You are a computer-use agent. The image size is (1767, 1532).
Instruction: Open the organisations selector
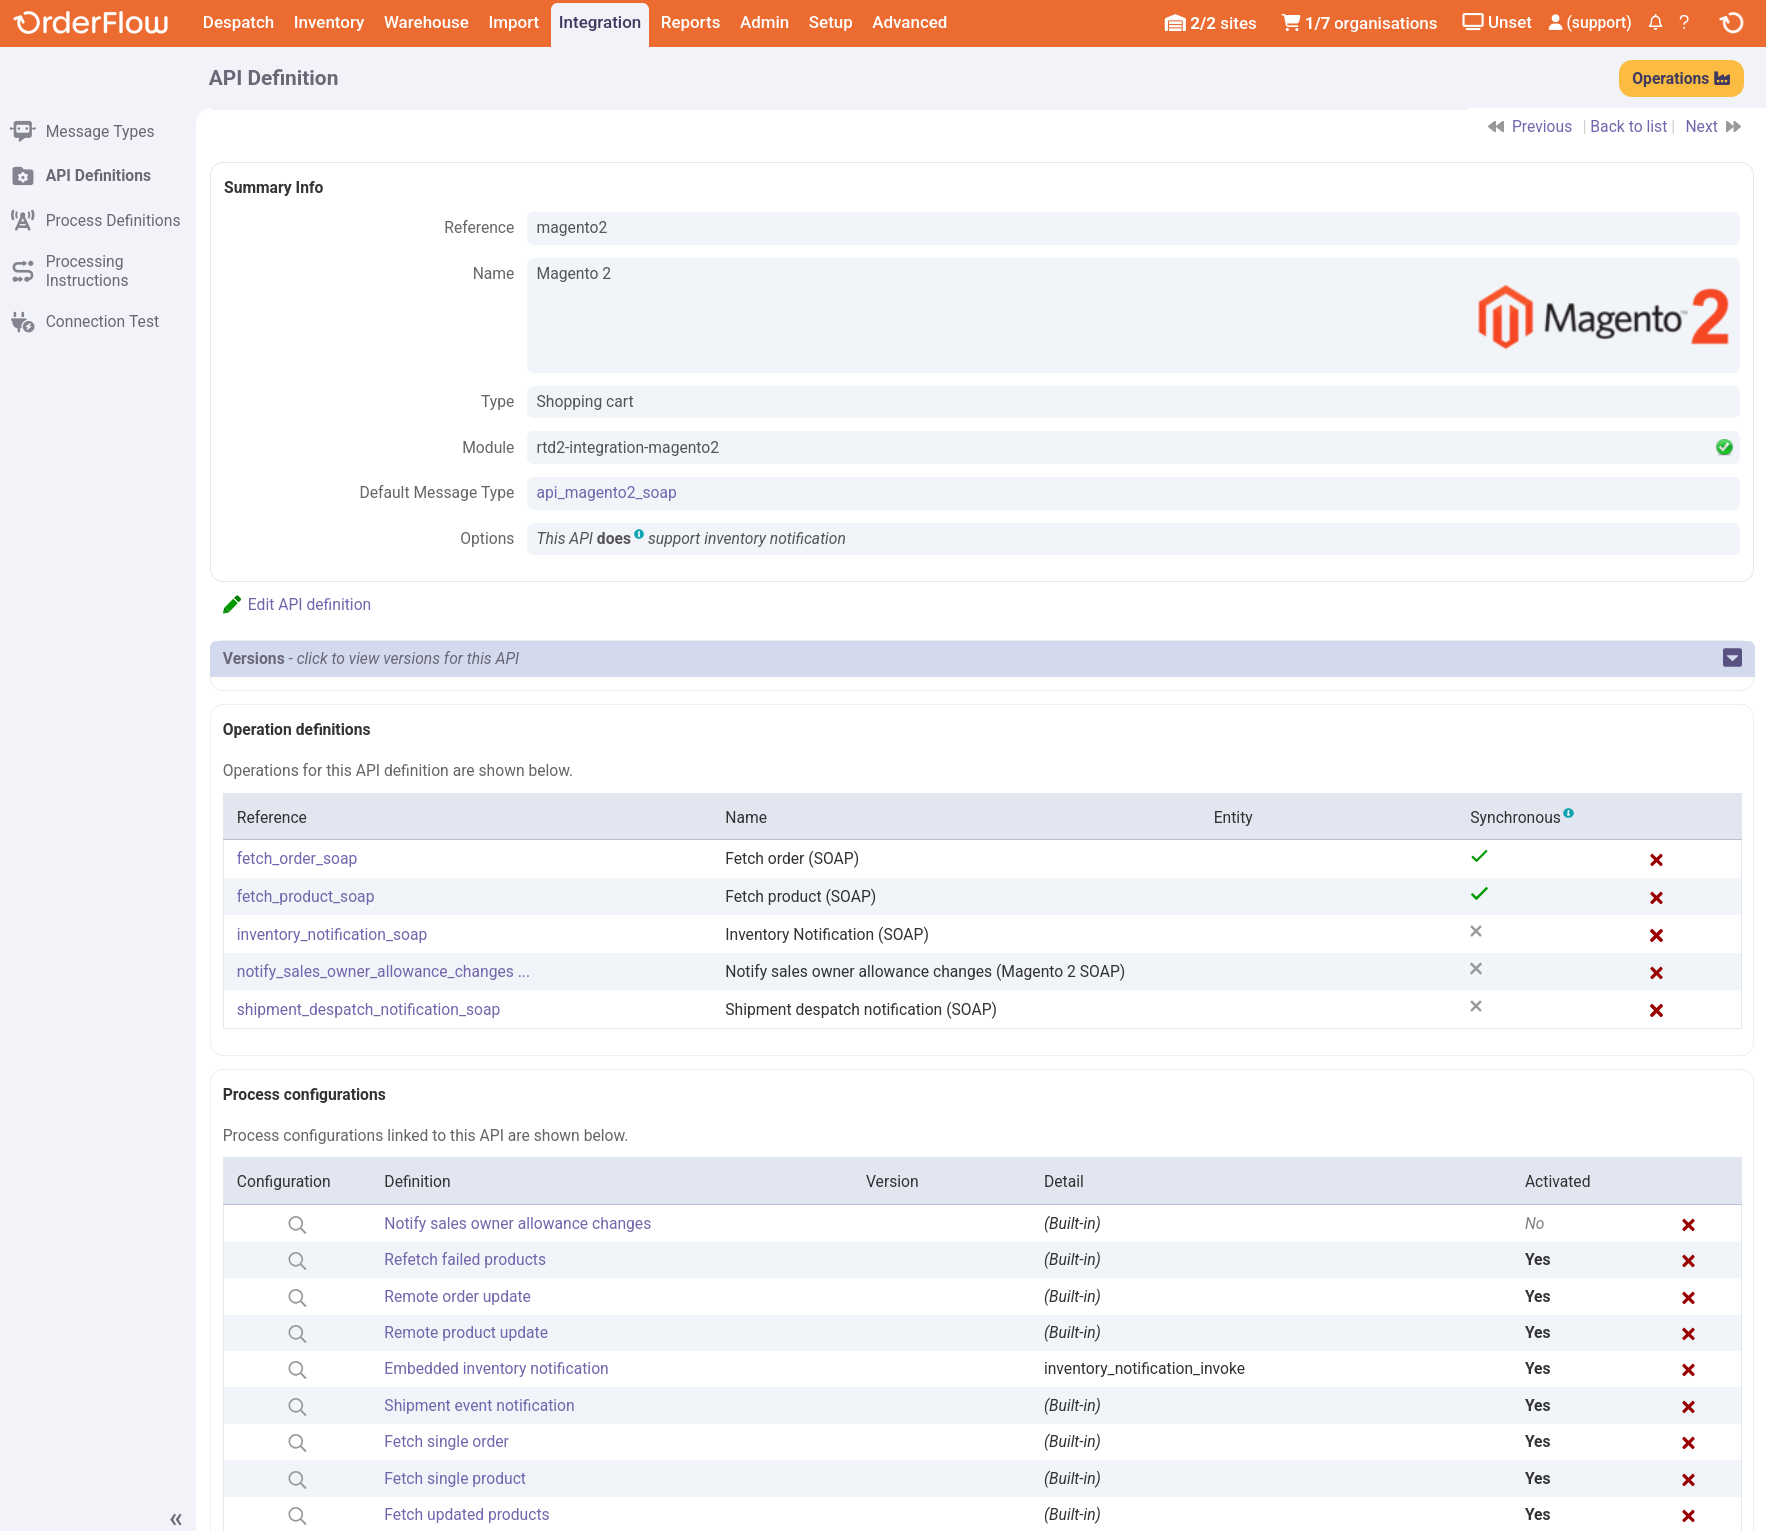1359,23
